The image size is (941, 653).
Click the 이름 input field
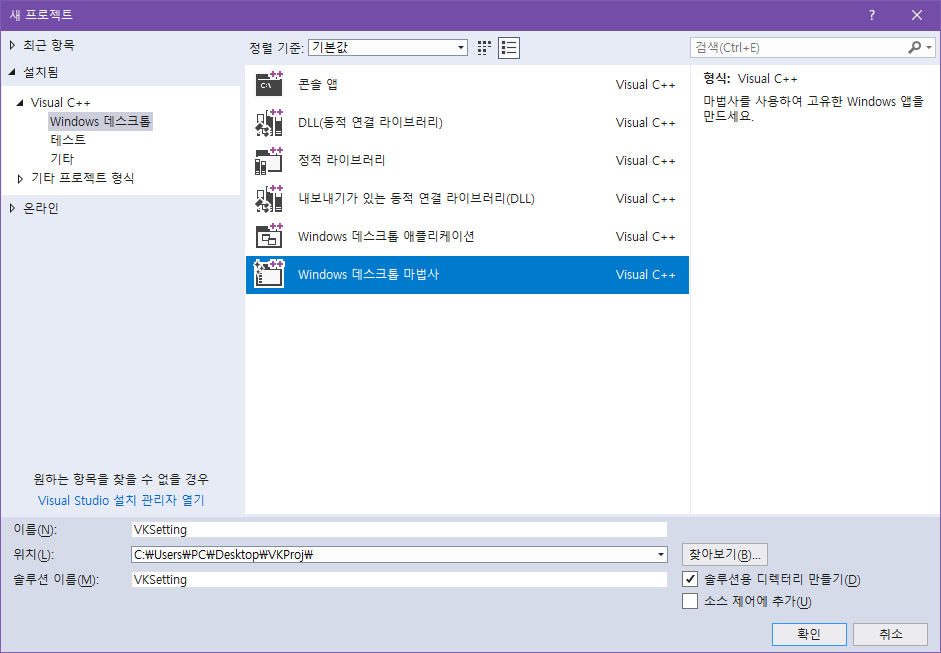tap(399, 529)
